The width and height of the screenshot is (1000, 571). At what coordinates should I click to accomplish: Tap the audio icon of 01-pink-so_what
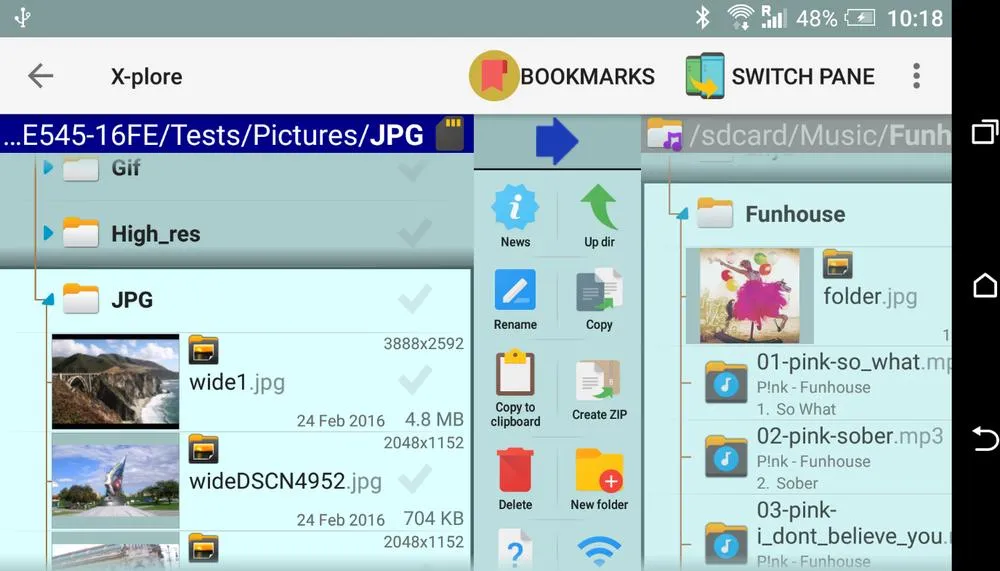[726, 383]
